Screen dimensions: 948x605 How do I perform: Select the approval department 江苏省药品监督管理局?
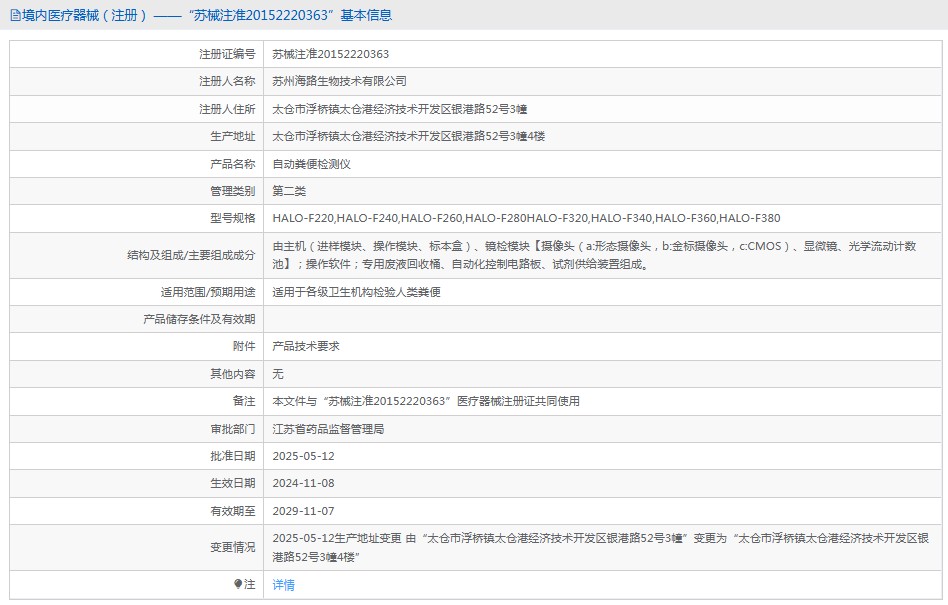coord(329,428)
